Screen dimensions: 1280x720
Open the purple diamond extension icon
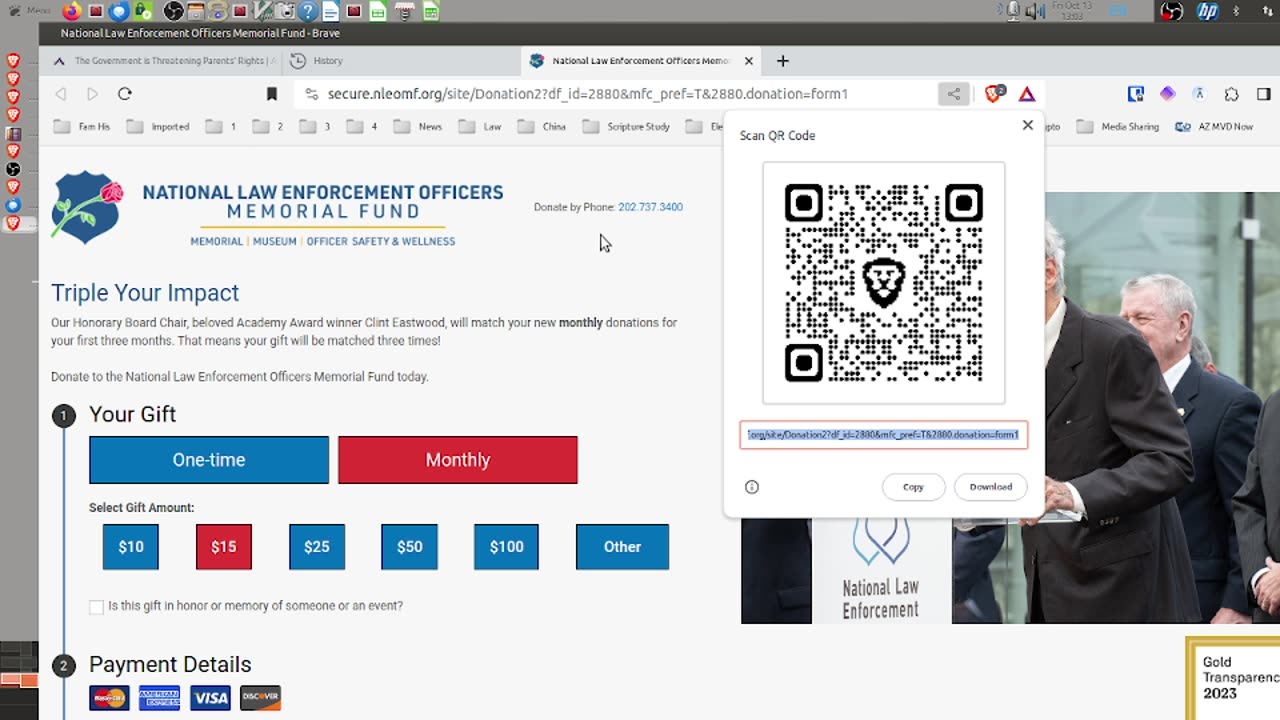pyautogui.click(x=1167, y=94)
